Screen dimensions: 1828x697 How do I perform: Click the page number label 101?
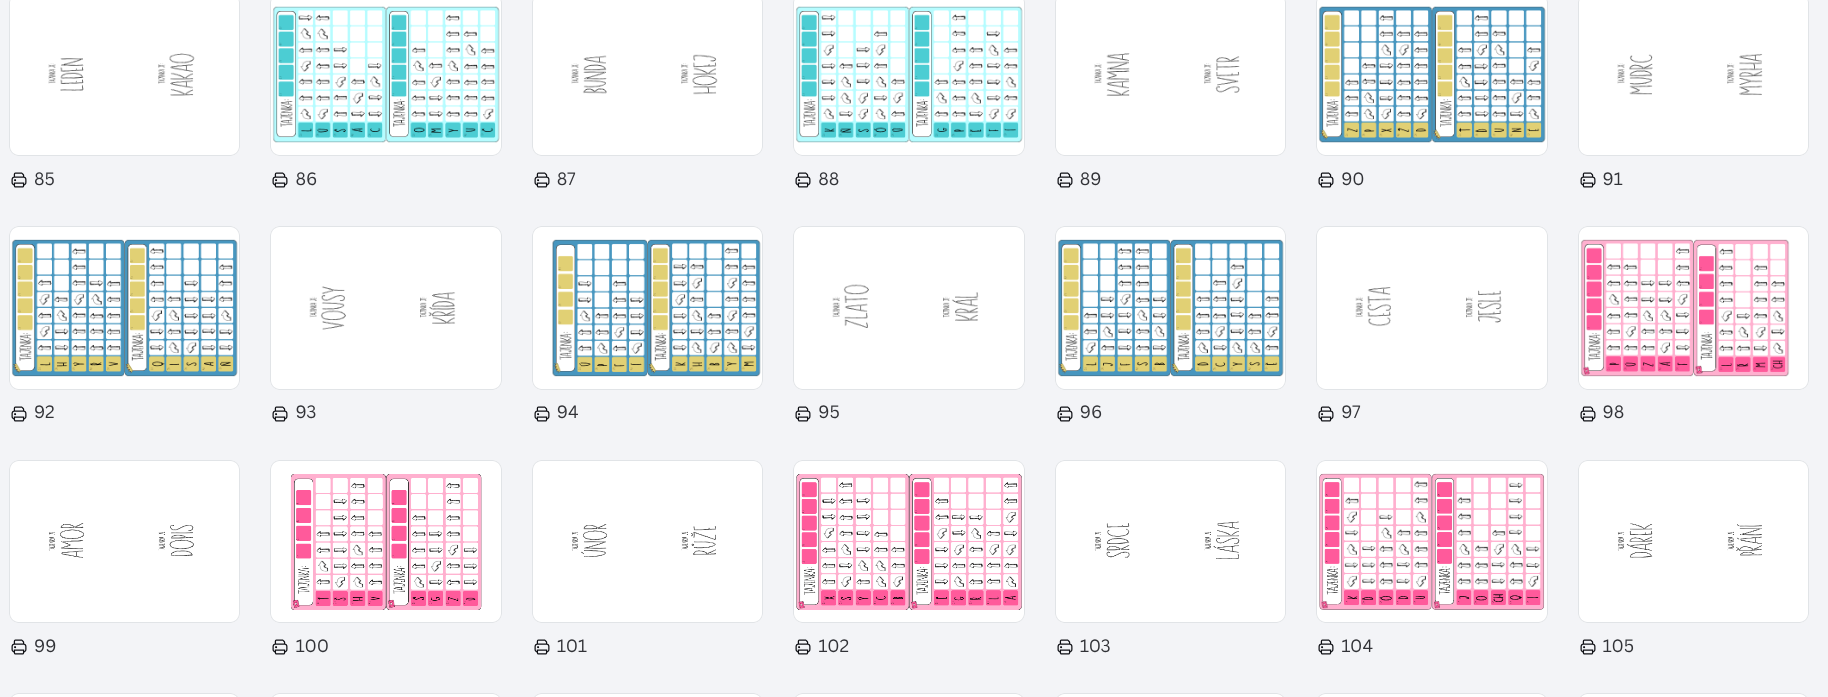coord(572,646)
